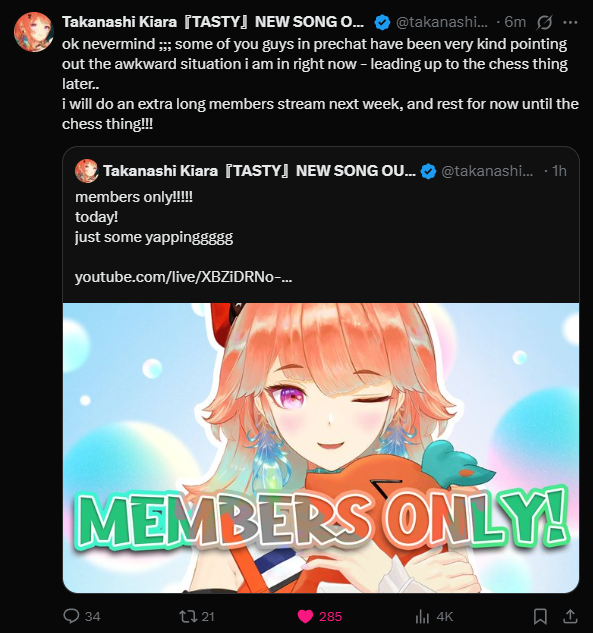The image size is (593, 633).
Task: Open Takanashi Kiara's large profile avatar
Action: (x=34, y=32)
